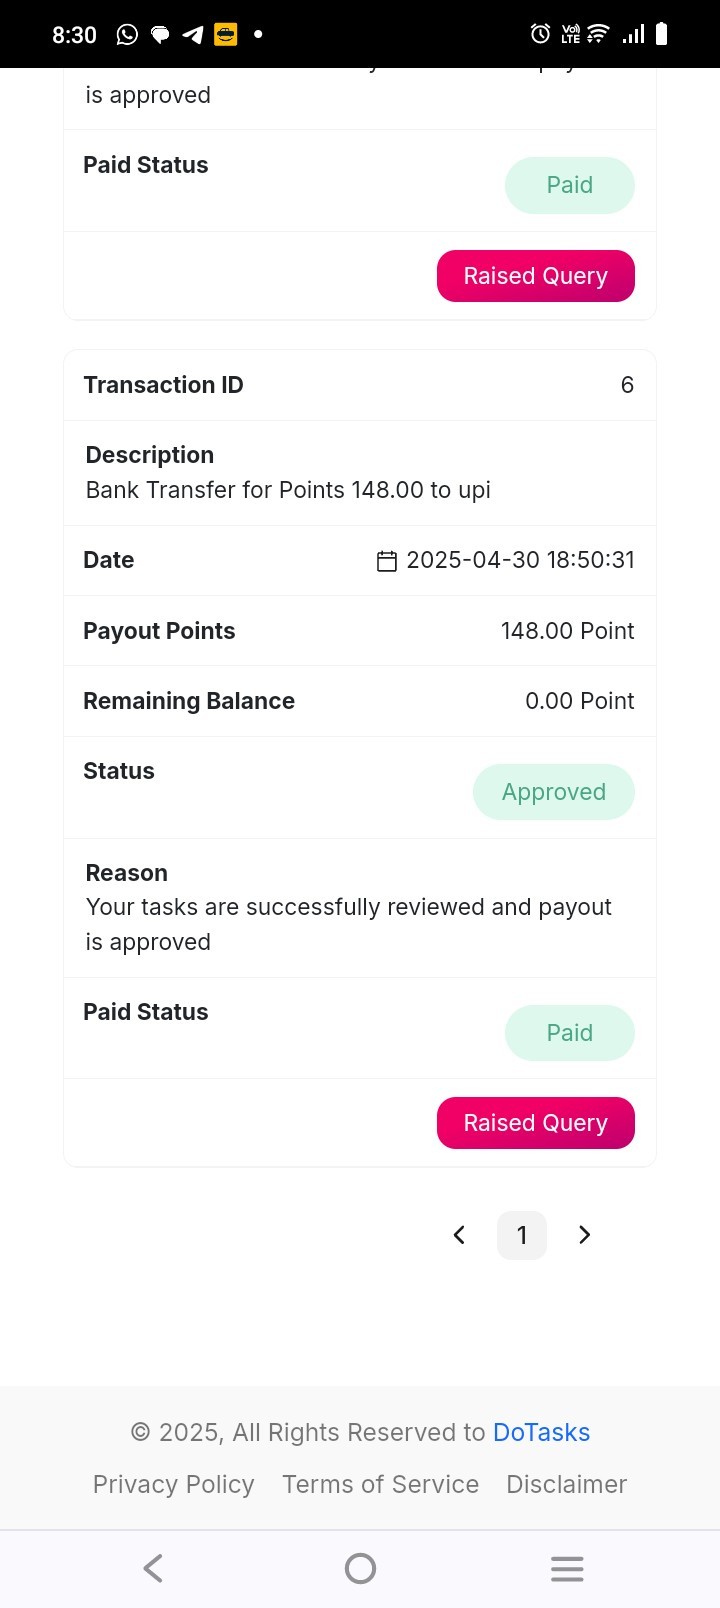Tap the Android back navigation button

(x=153, y=1568)
